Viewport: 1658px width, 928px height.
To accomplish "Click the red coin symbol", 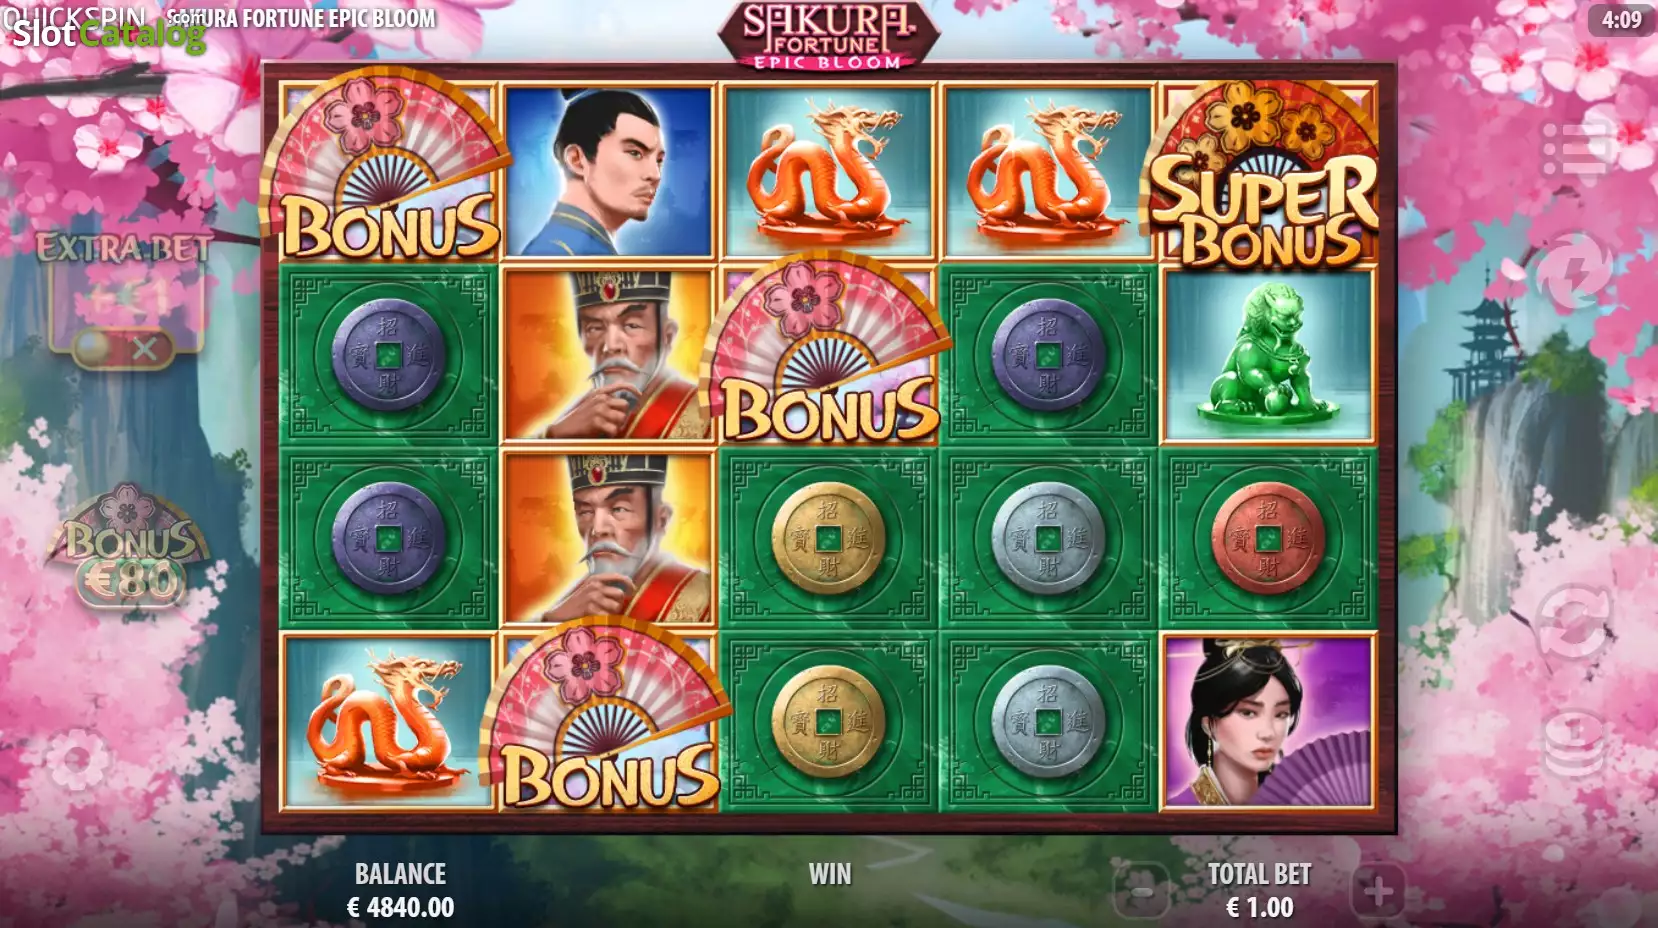I will (1268, 538).
